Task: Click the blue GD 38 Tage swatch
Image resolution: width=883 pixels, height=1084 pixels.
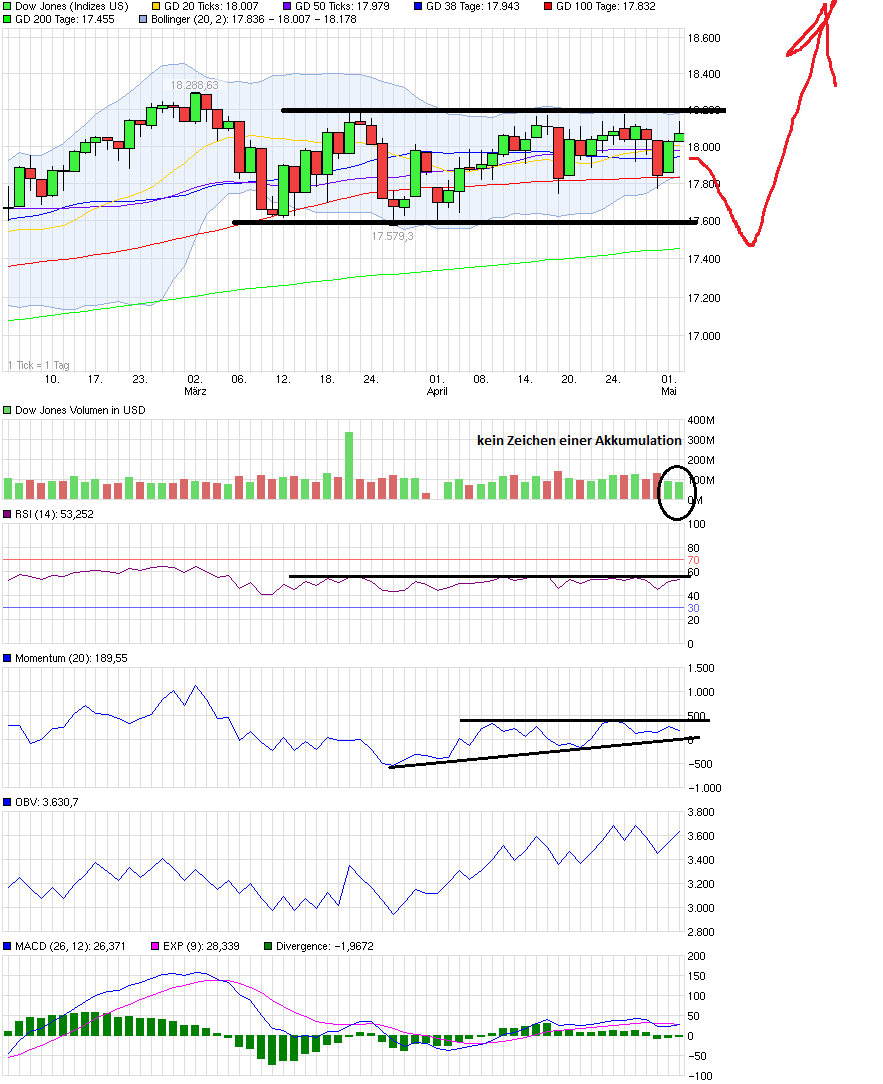Action: click(418, 6)
